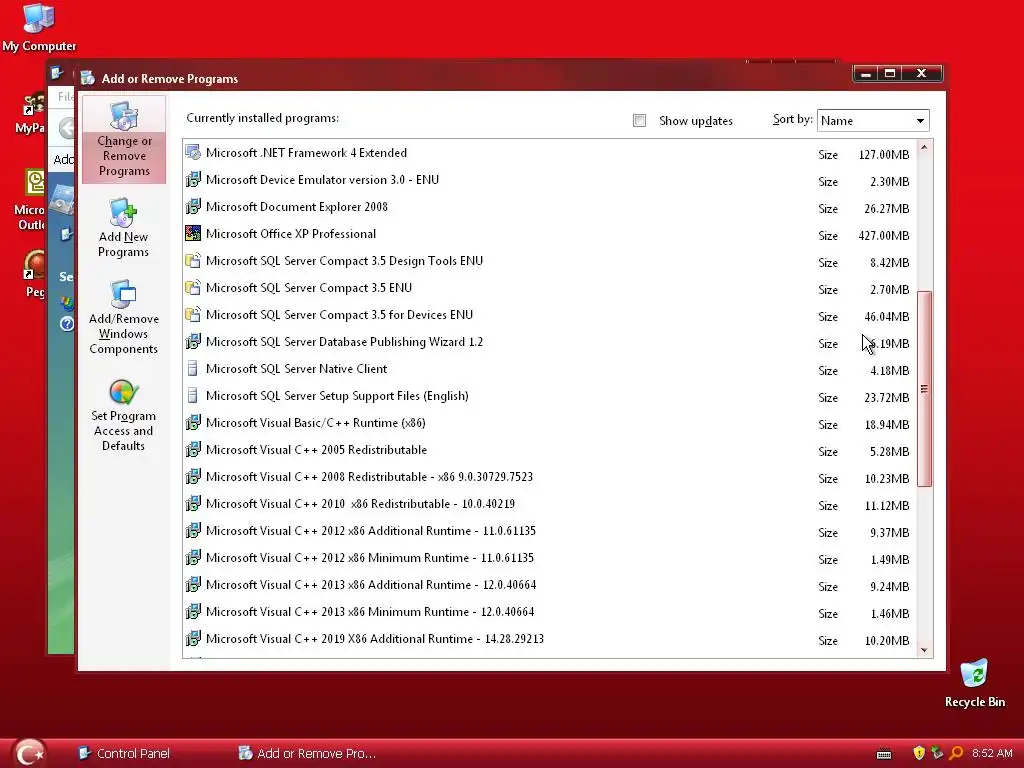Click the scrollbar up arrow in programs list
Image resolution: width=1024 pixels, height=768 pixels.
[x=924, y=148]
